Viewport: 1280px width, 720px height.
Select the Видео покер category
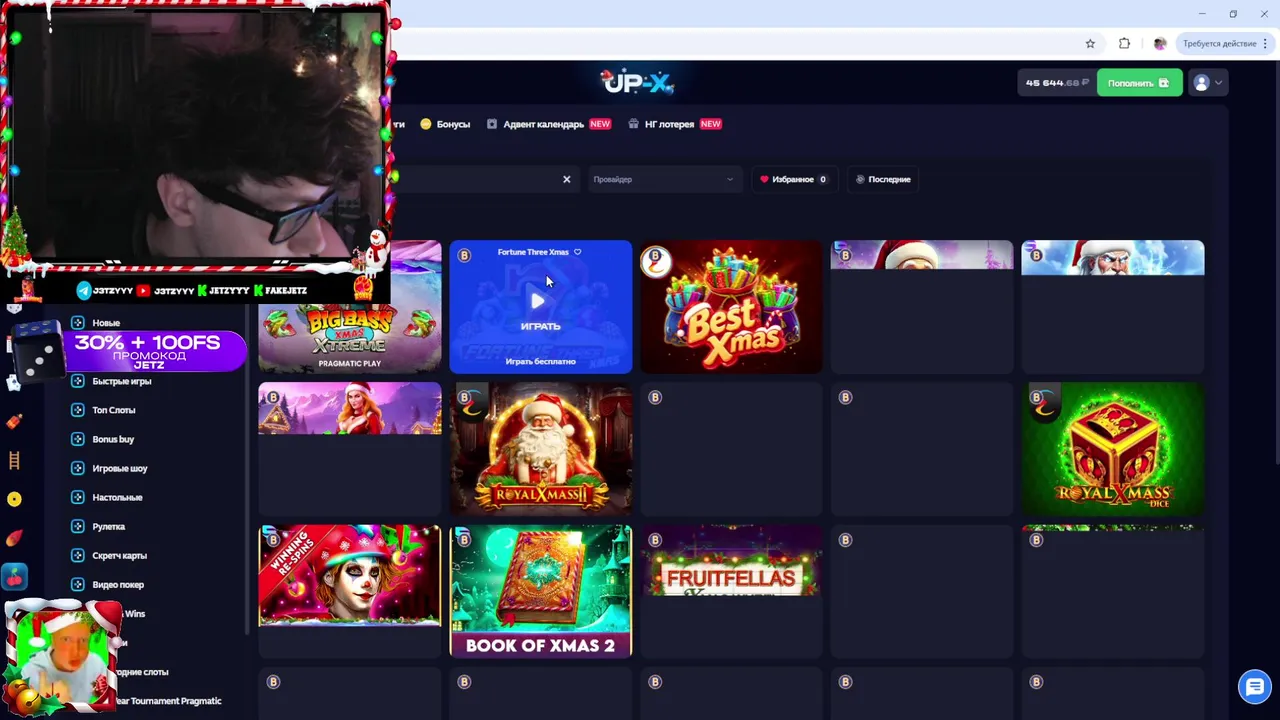click(x=118, y=584)
